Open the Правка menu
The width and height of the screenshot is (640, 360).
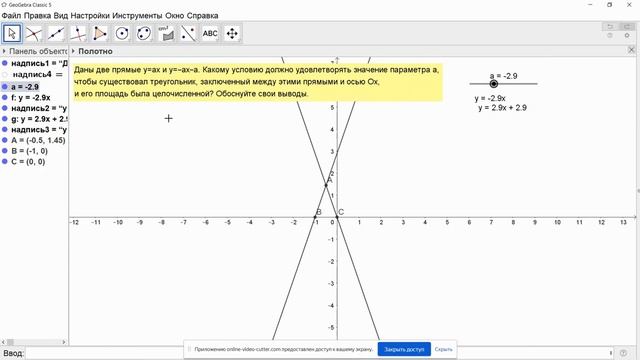tap(37, 16)
